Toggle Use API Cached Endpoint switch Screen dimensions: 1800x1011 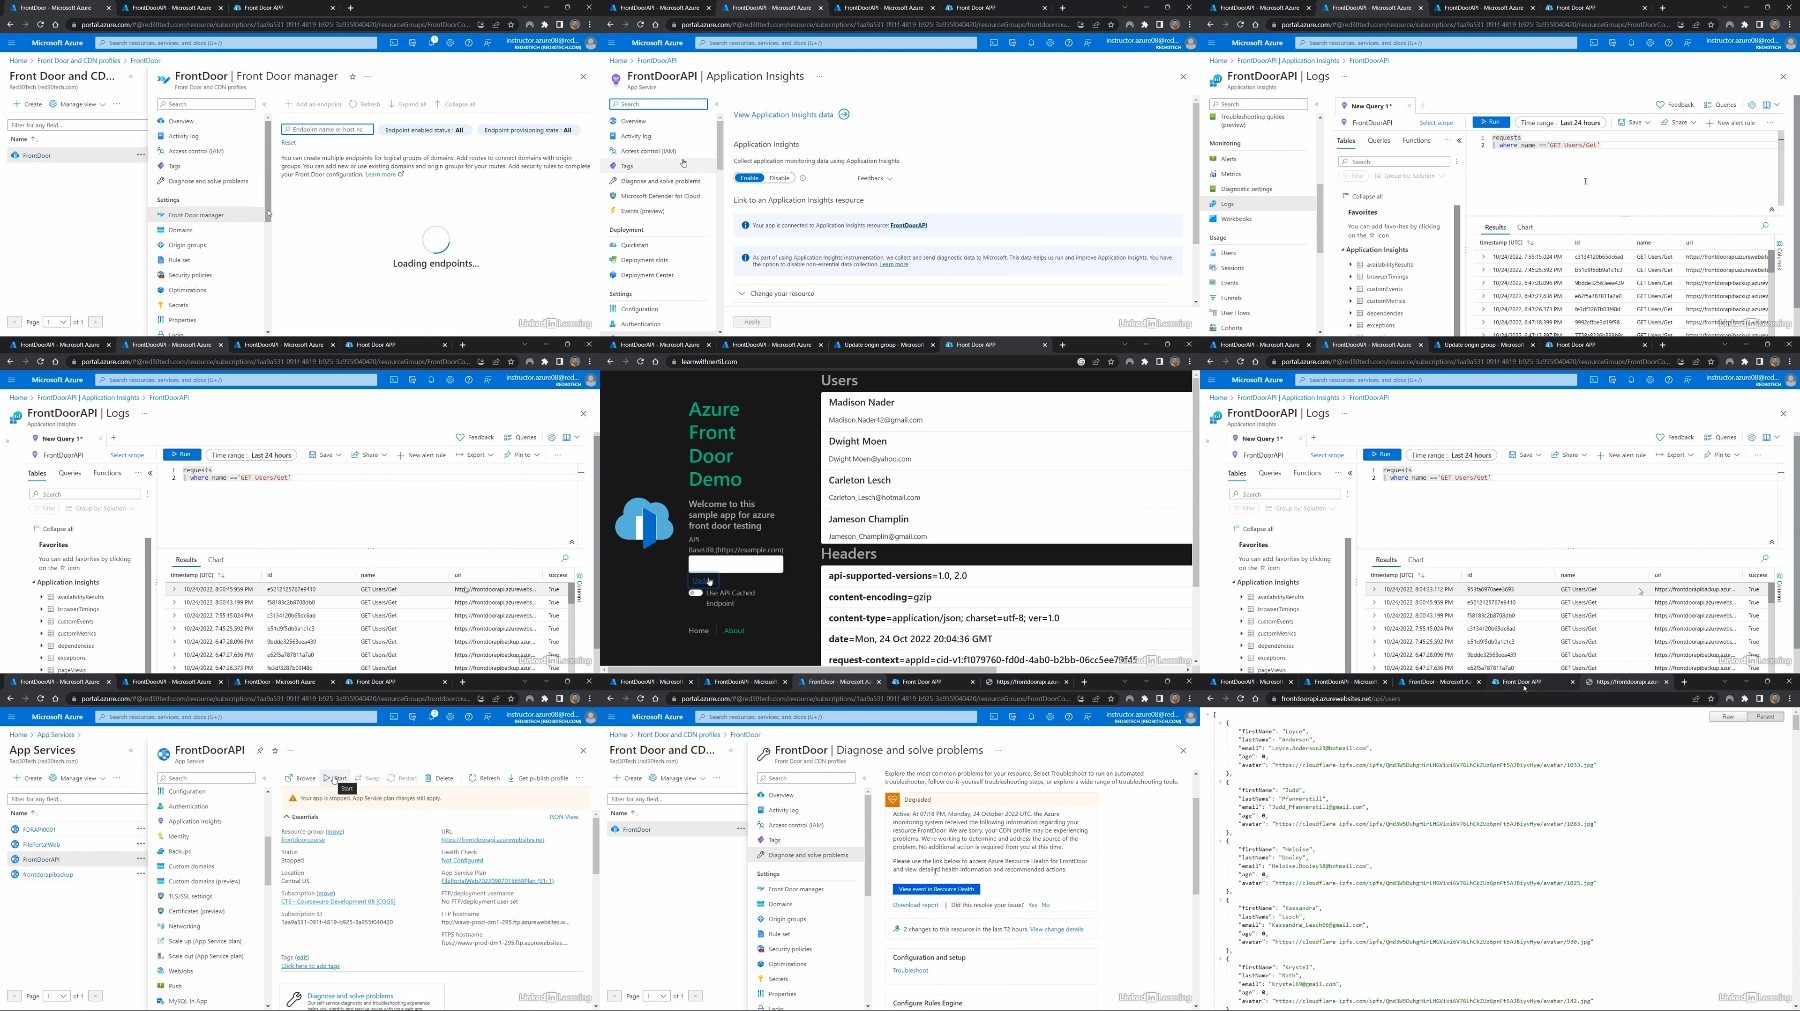(695, 593)
